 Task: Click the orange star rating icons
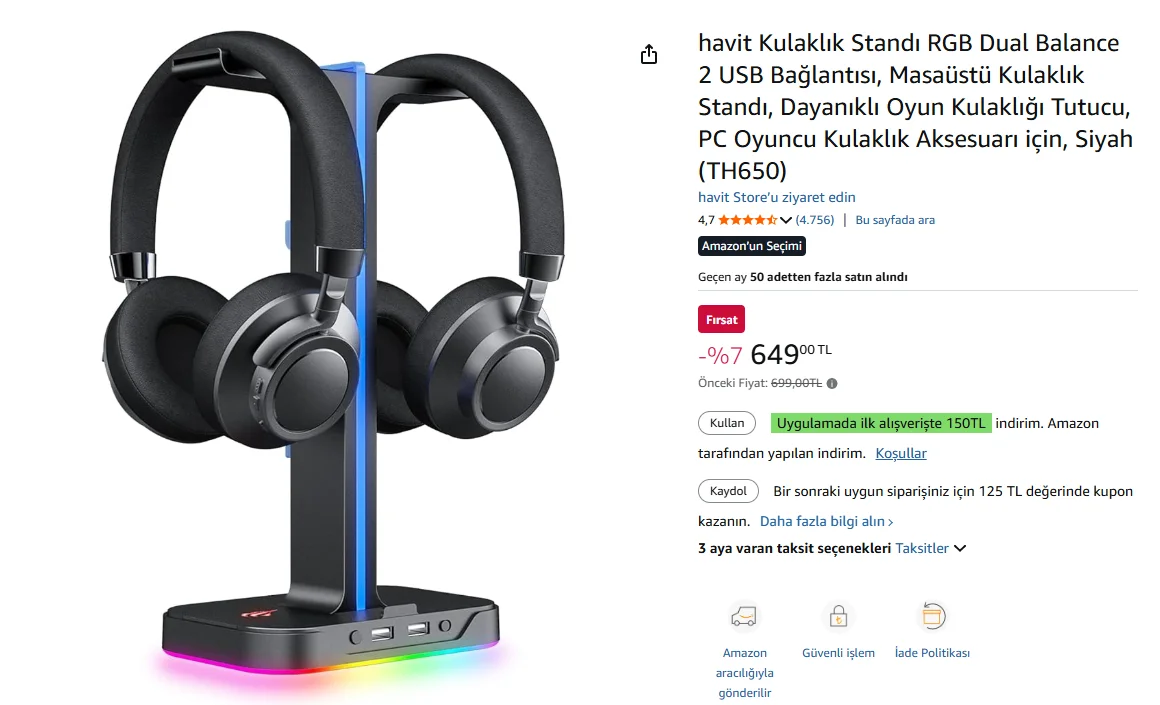[x=747, y=220]
